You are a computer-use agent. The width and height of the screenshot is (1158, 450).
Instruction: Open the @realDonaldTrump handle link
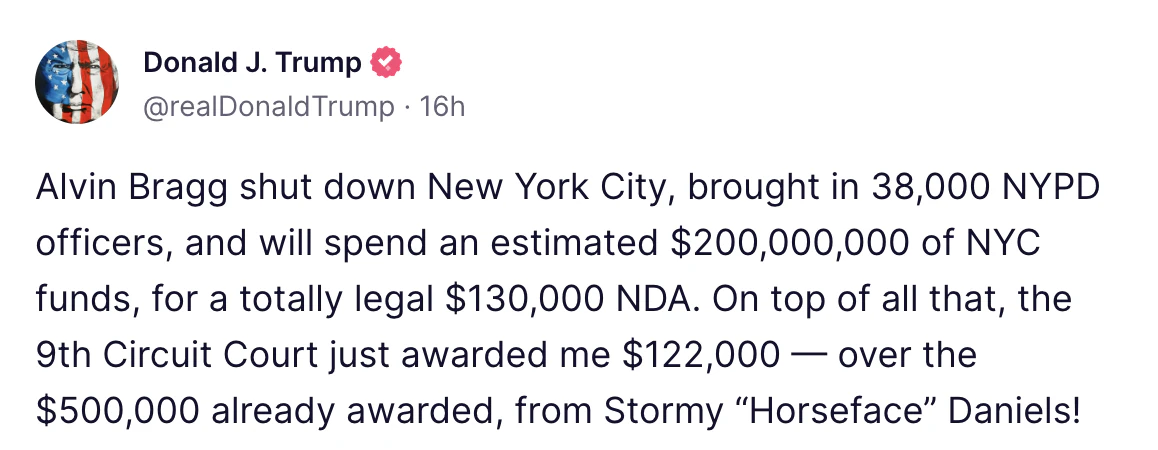tap(269, 107)
